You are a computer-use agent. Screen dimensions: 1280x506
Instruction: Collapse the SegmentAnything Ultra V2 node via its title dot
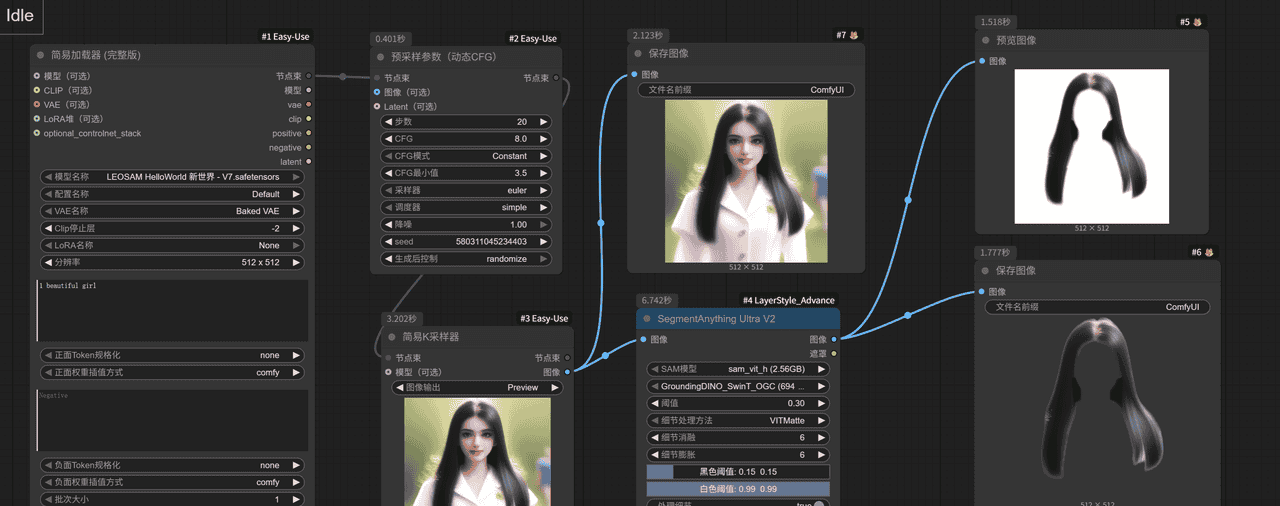(647, 319)
